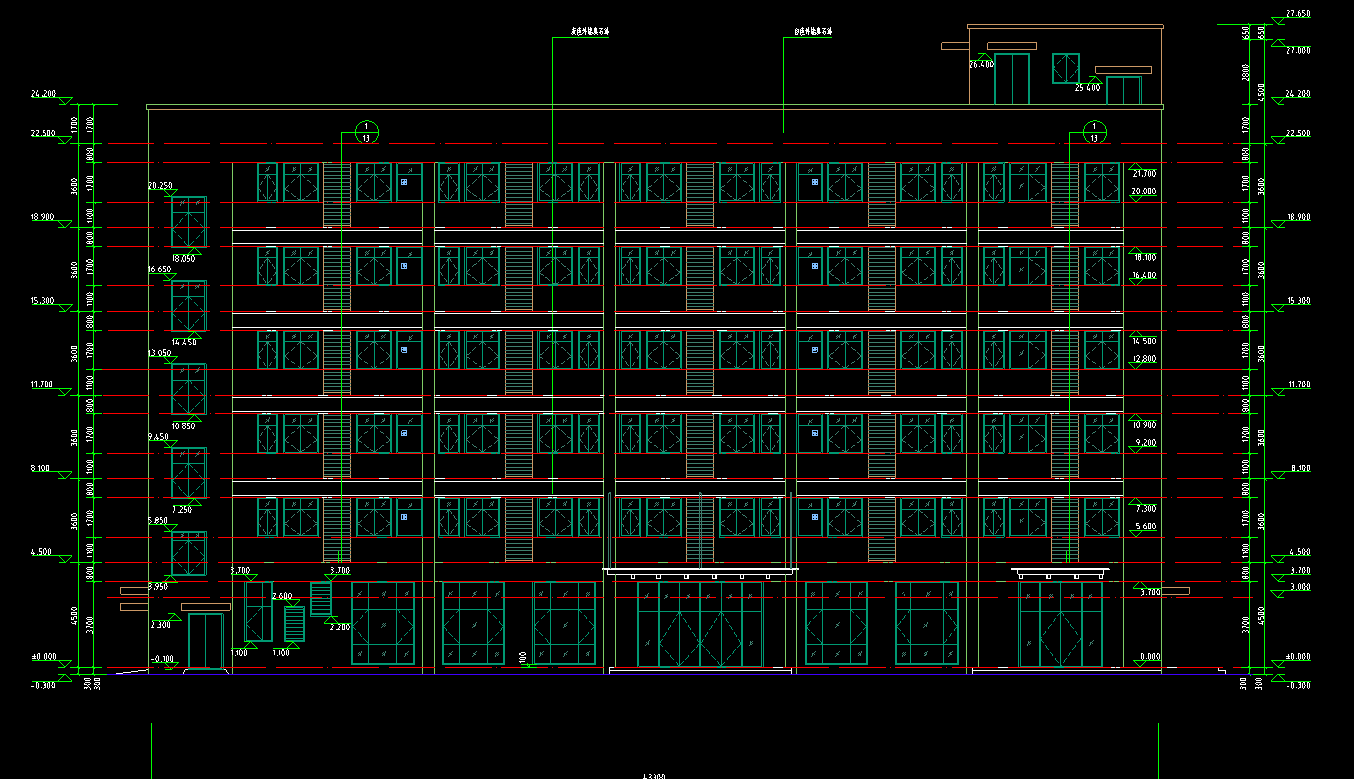Select the small left-side entrance door
Viewport: 1354px width, 779px height.
coord(205,641)
